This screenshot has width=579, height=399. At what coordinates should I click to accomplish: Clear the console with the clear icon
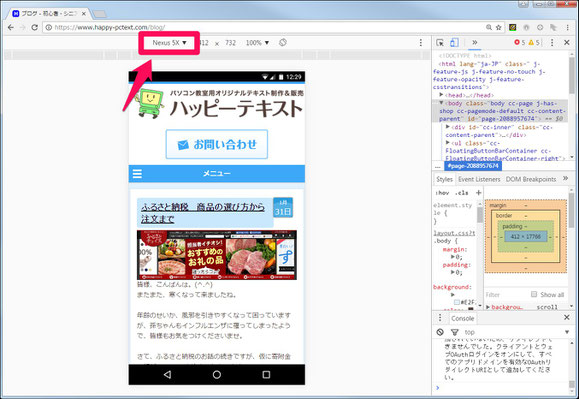[440, 332]
